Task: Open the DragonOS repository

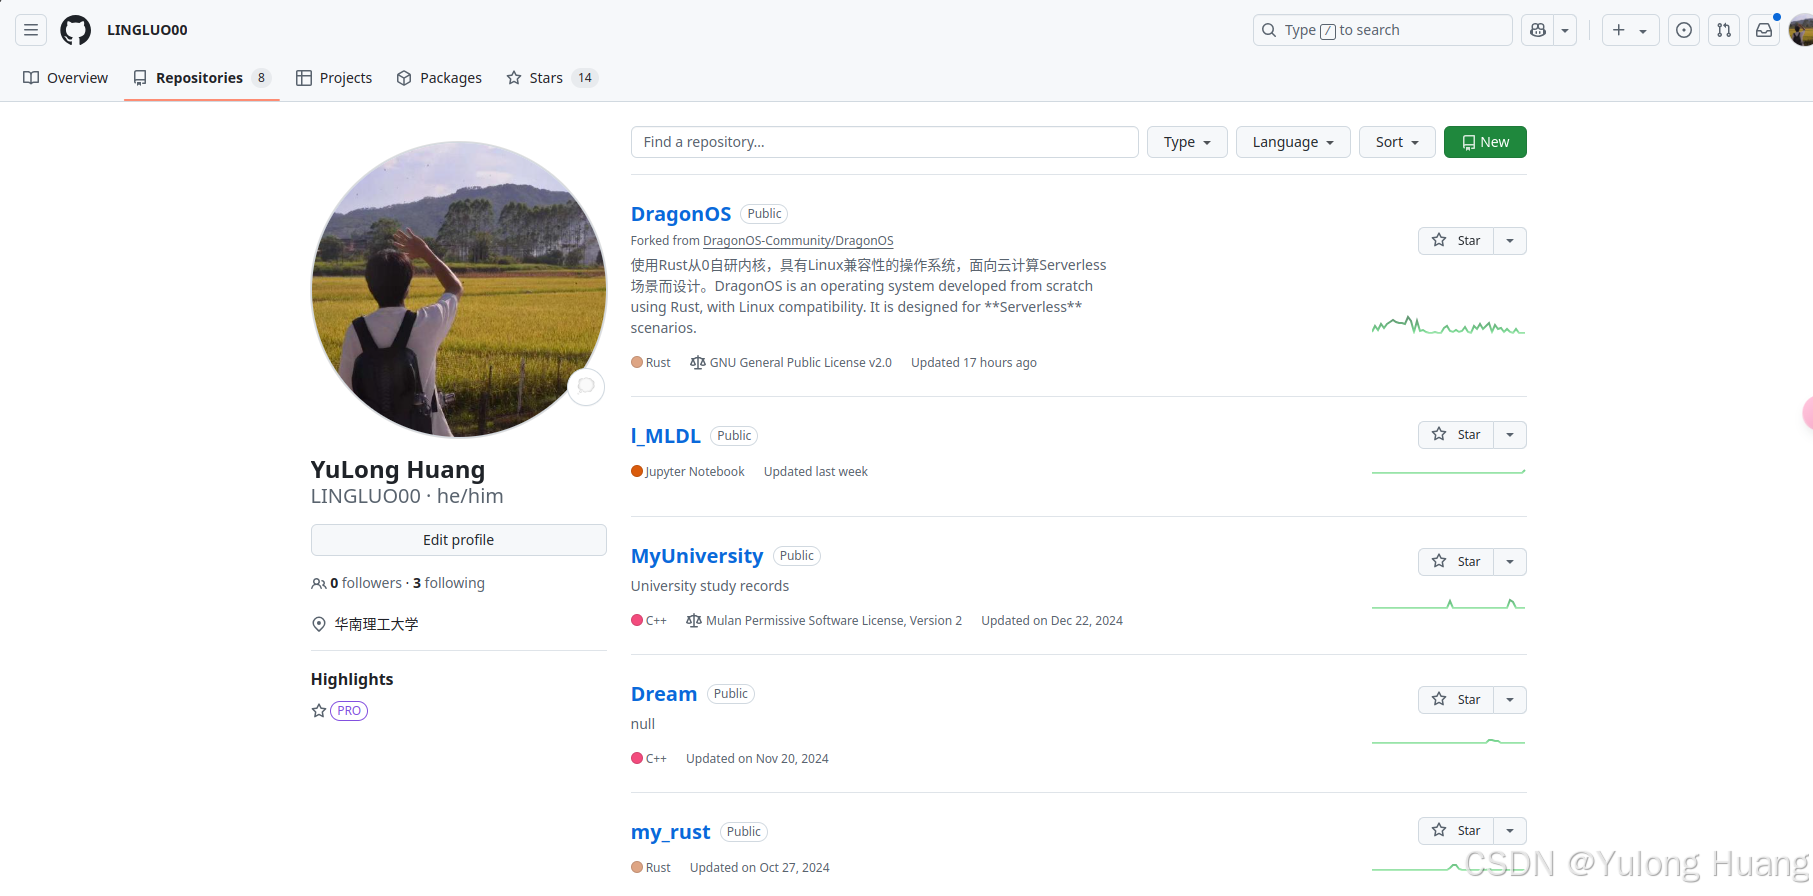Action: coord(681,214)
